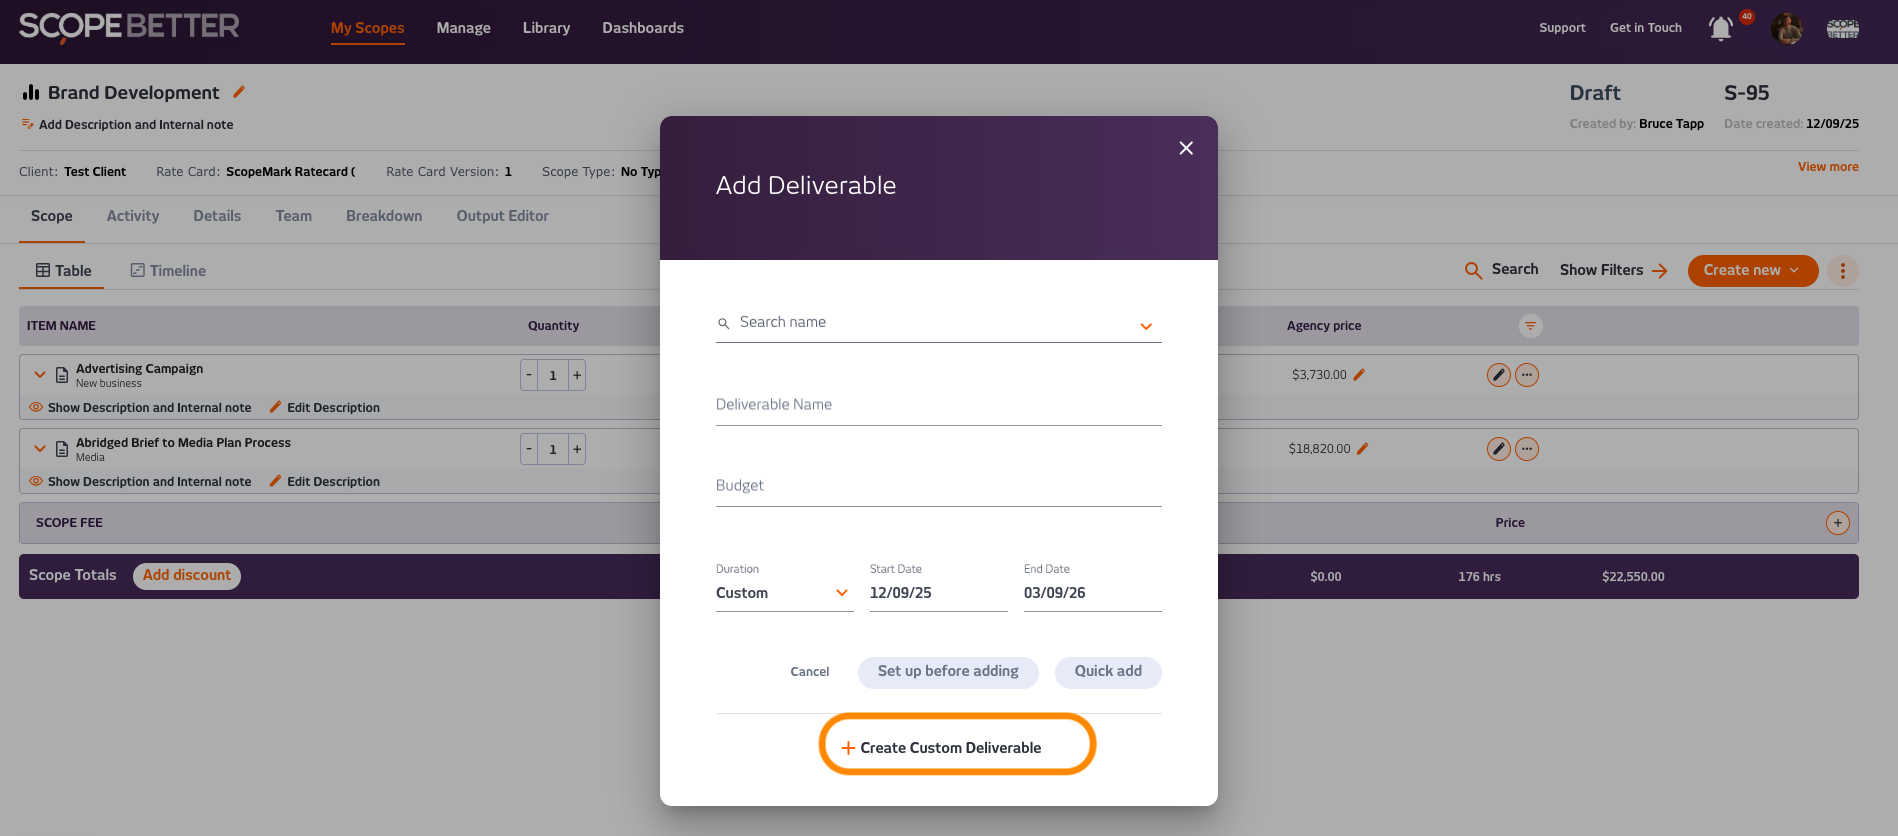Viewport: 1898px width, 836px height.
Task: Open the vertical three-dot menu
Action: coord(1842,271)
